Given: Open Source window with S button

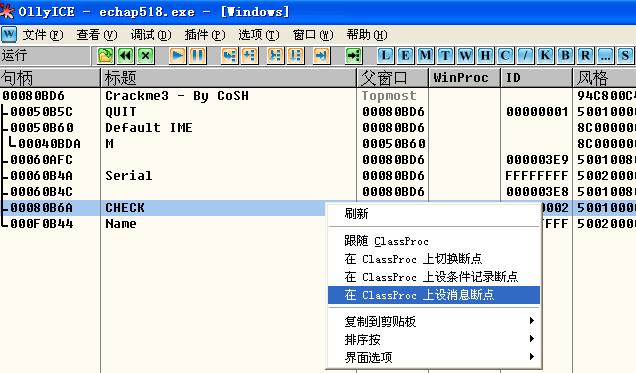Looking at the screenshot, I should (x=625, y=56).
